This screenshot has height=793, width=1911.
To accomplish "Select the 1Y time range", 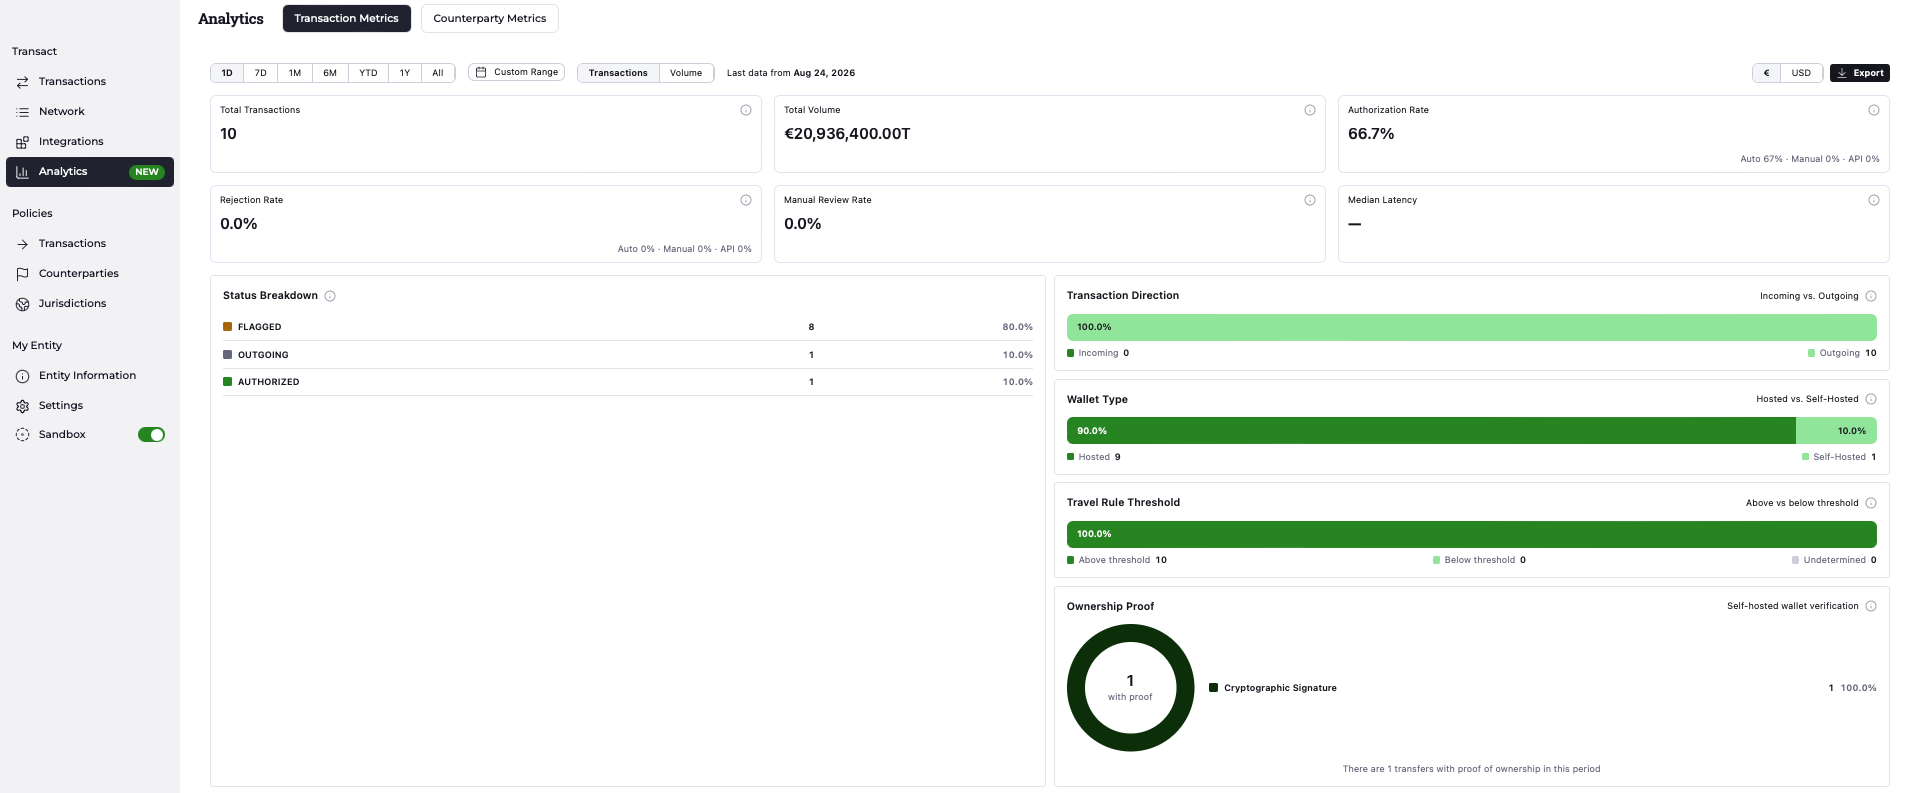I will [x=405, y=73].
